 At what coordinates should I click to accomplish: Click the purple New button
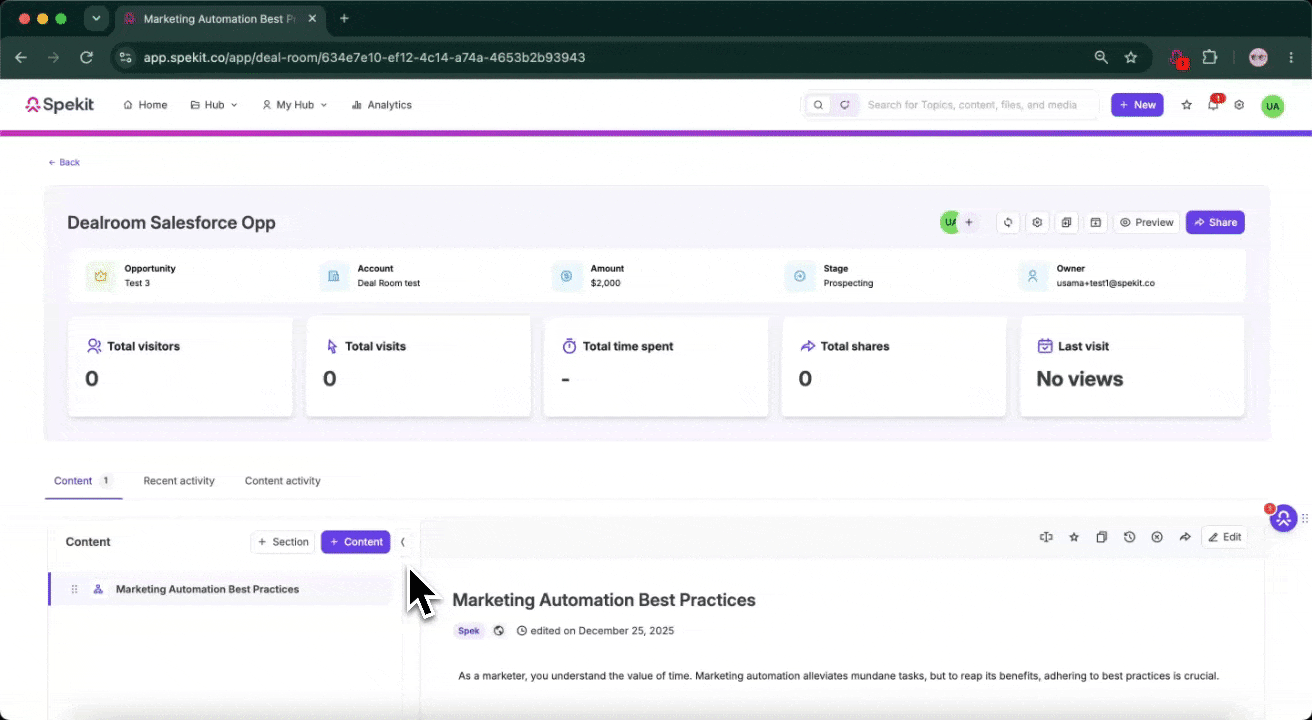tap(1137, 105)
